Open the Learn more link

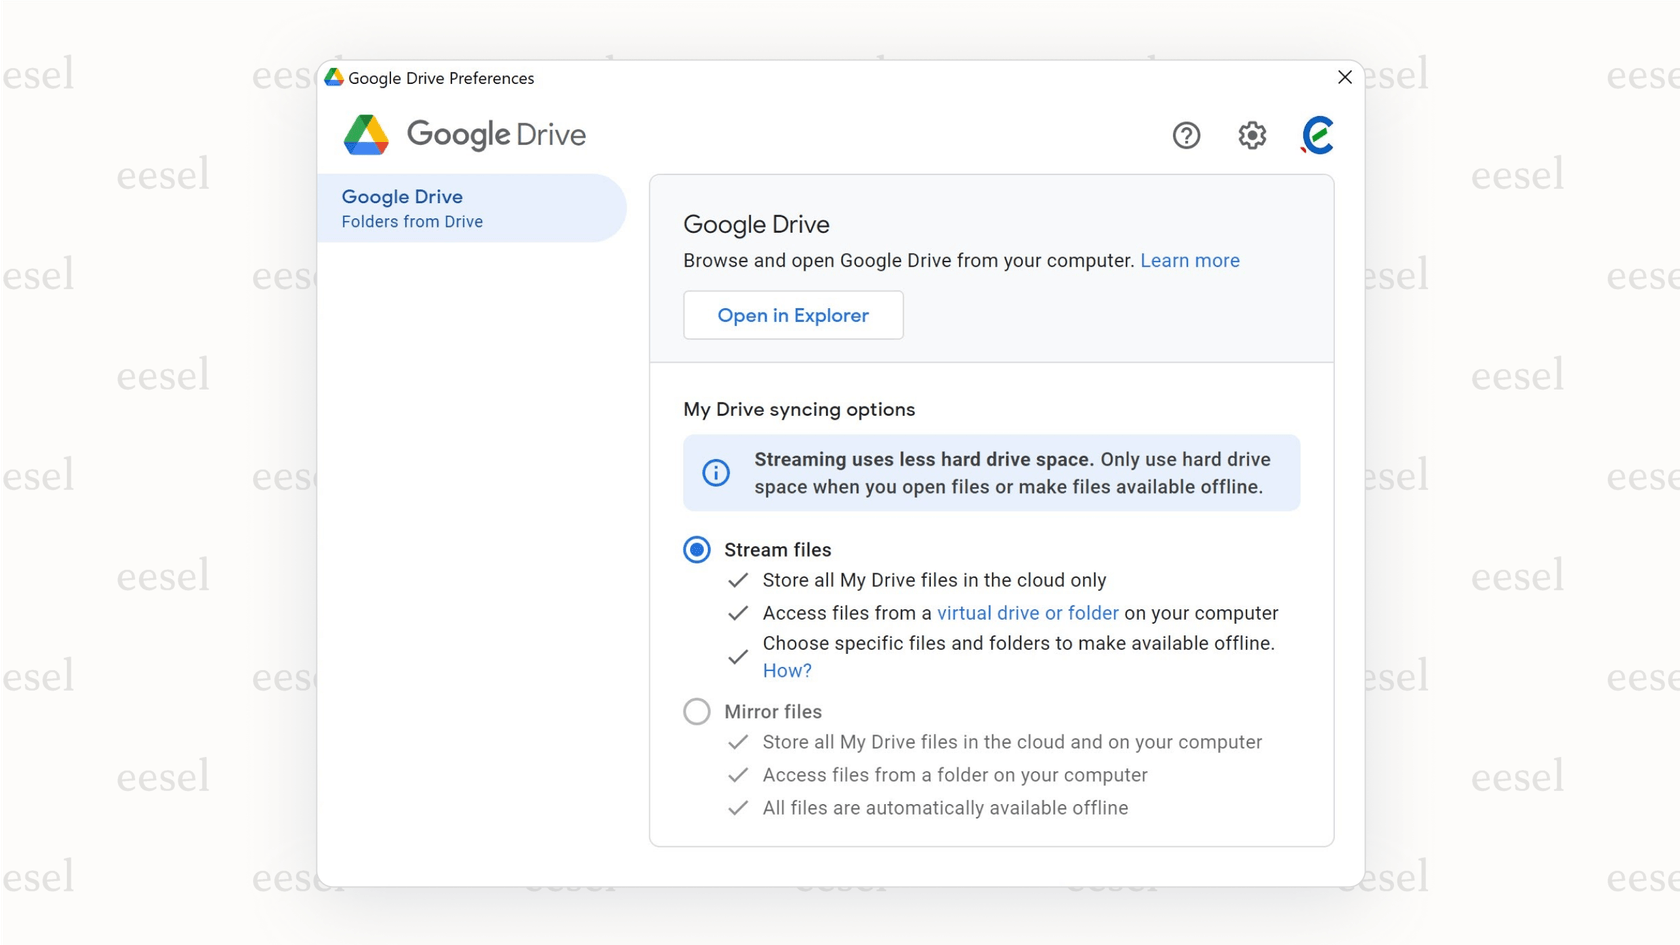pos(1189,260)
